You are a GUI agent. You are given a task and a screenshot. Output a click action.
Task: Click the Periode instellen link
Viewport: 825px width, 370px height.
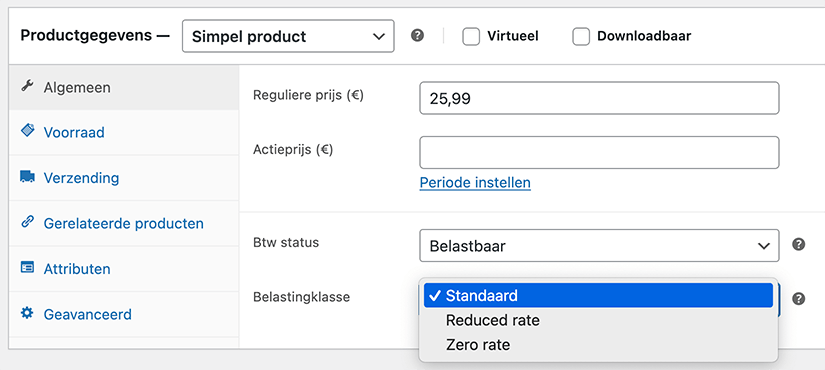[x=475, y=183]
